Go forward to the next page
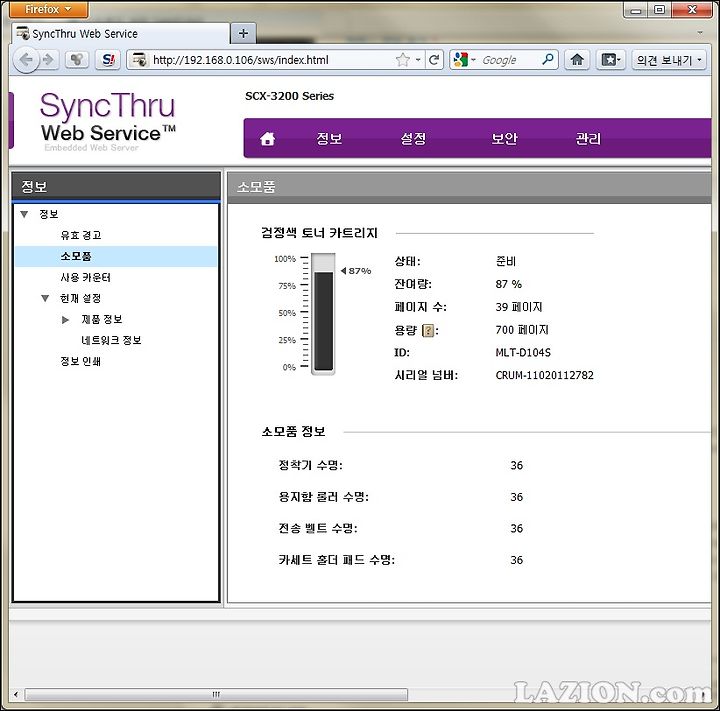720x711 pixels. tap(48, 60)
